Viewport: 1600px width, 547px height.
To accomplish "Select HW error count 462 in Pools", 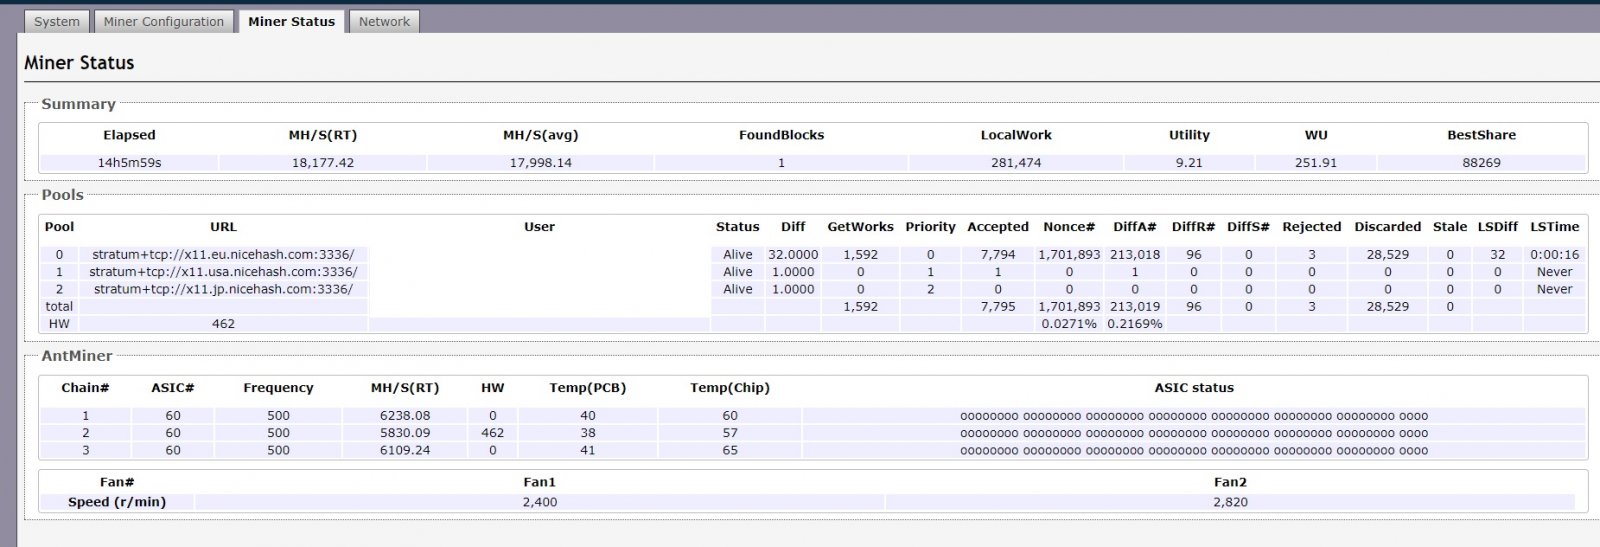I will pos(223,323).
